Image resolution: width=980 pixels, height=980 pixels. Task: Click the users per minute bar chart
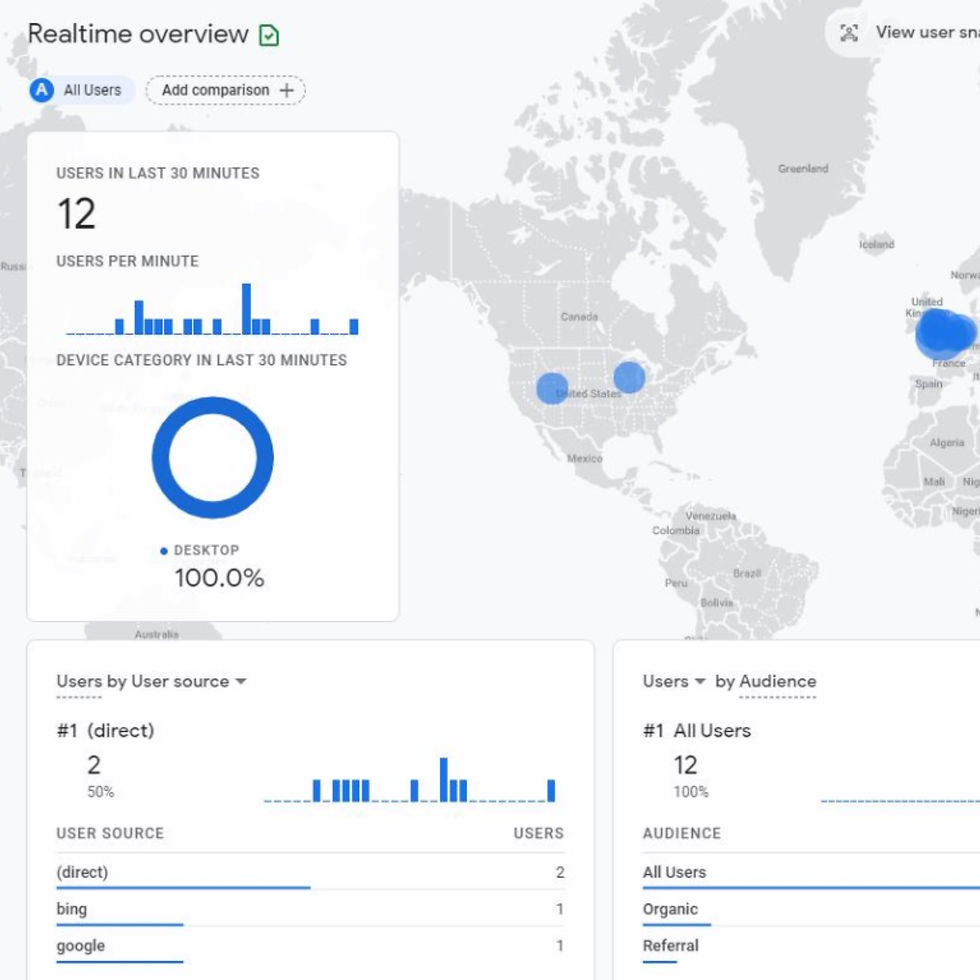212,309
